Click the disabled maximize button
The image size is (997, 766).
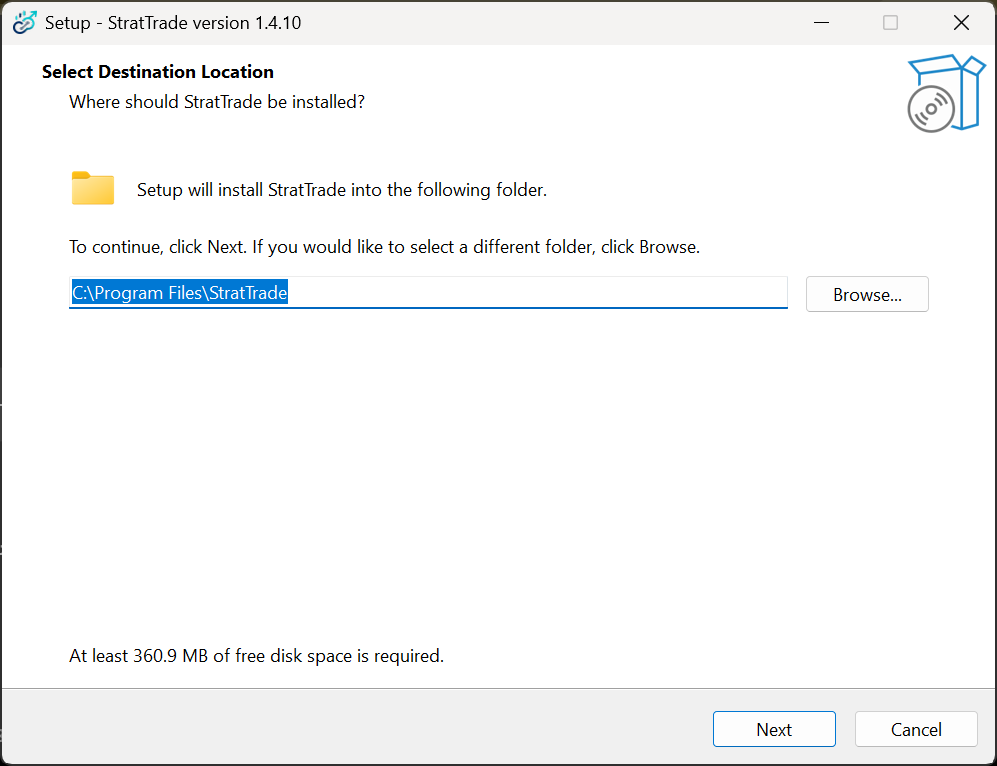click(890, 23)
